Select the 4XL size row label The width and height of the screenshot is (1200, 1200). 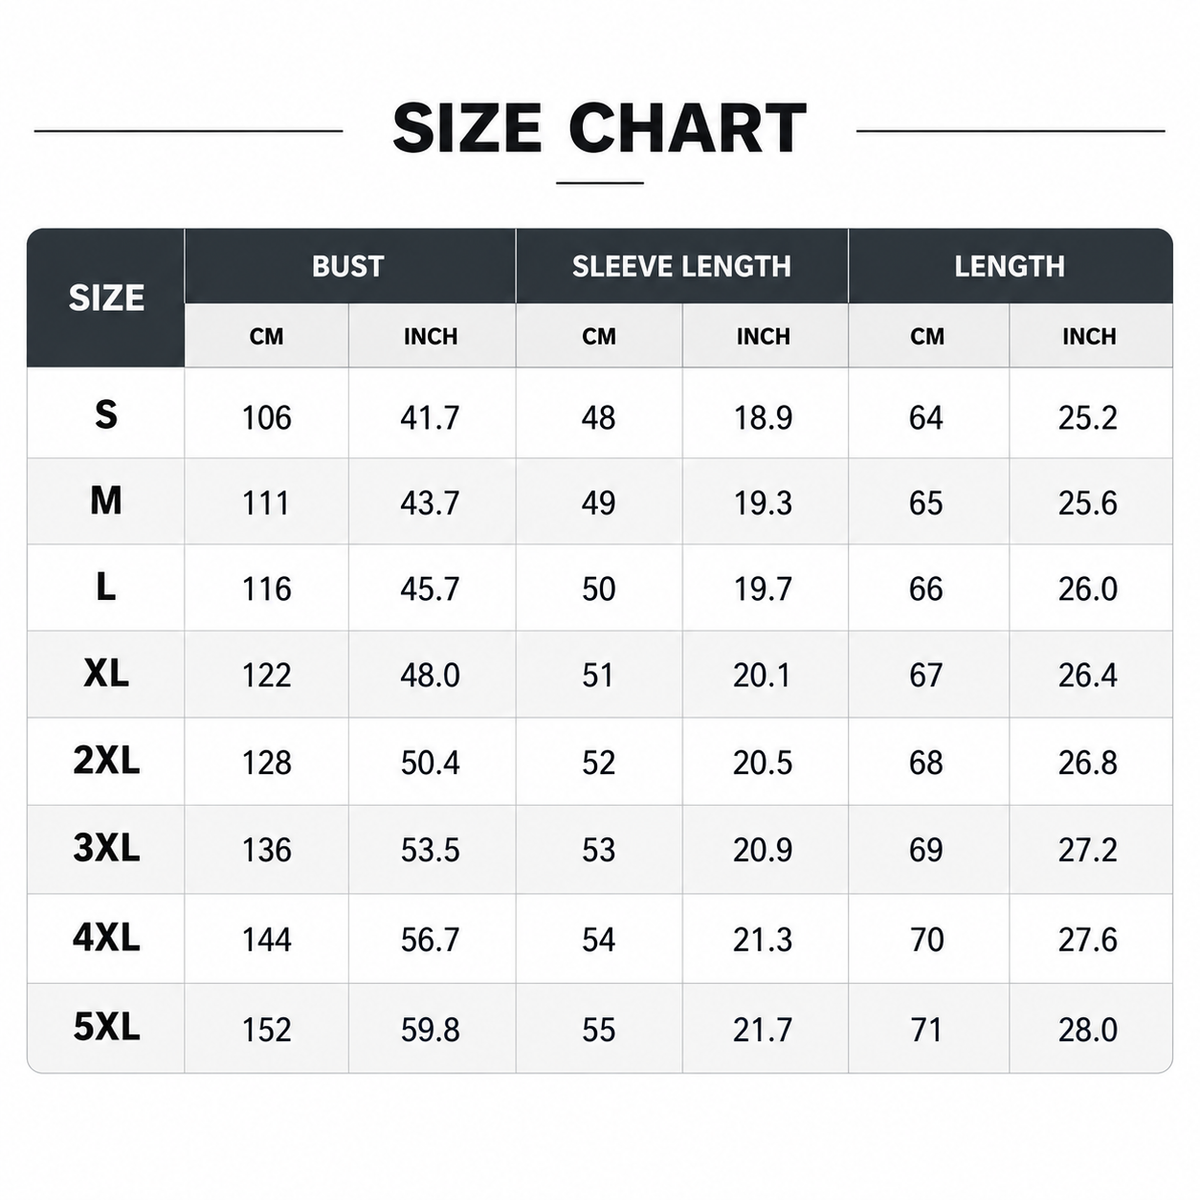point(106,938)
